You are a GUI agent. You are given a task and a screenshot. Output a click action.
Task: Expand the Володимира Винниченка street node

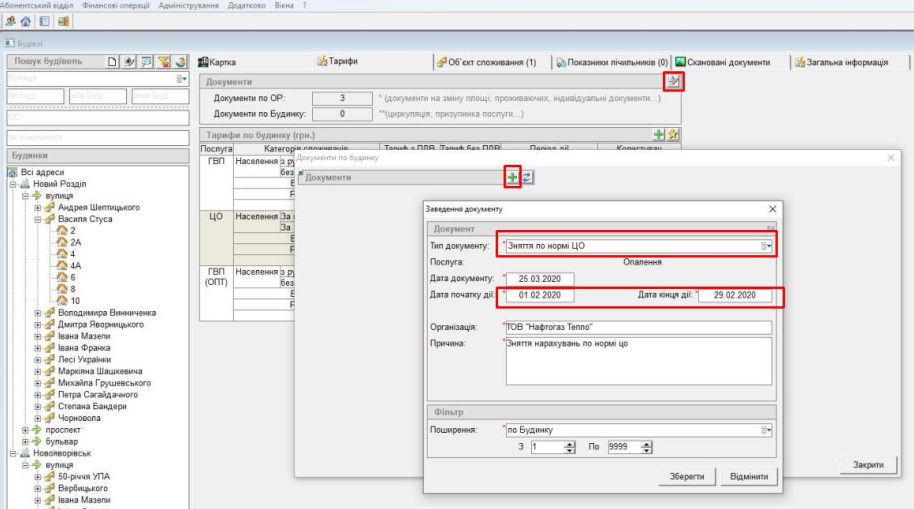(38, 313)
